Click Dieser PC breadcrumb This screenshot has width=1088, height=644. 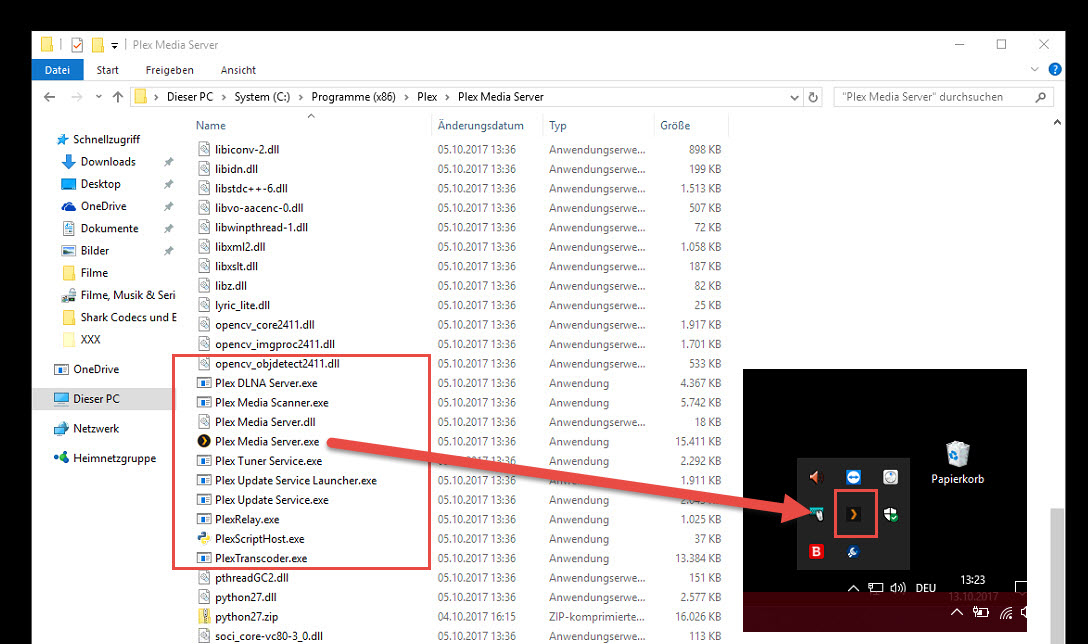190,97
